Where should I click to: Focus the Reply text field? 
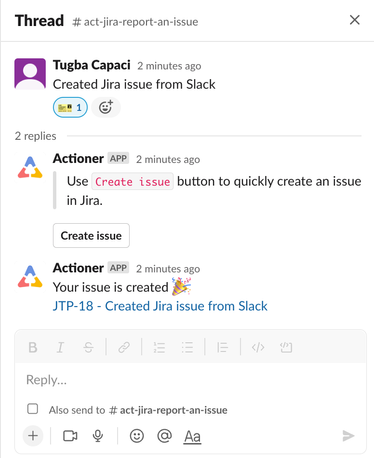(x=190, y=380)
